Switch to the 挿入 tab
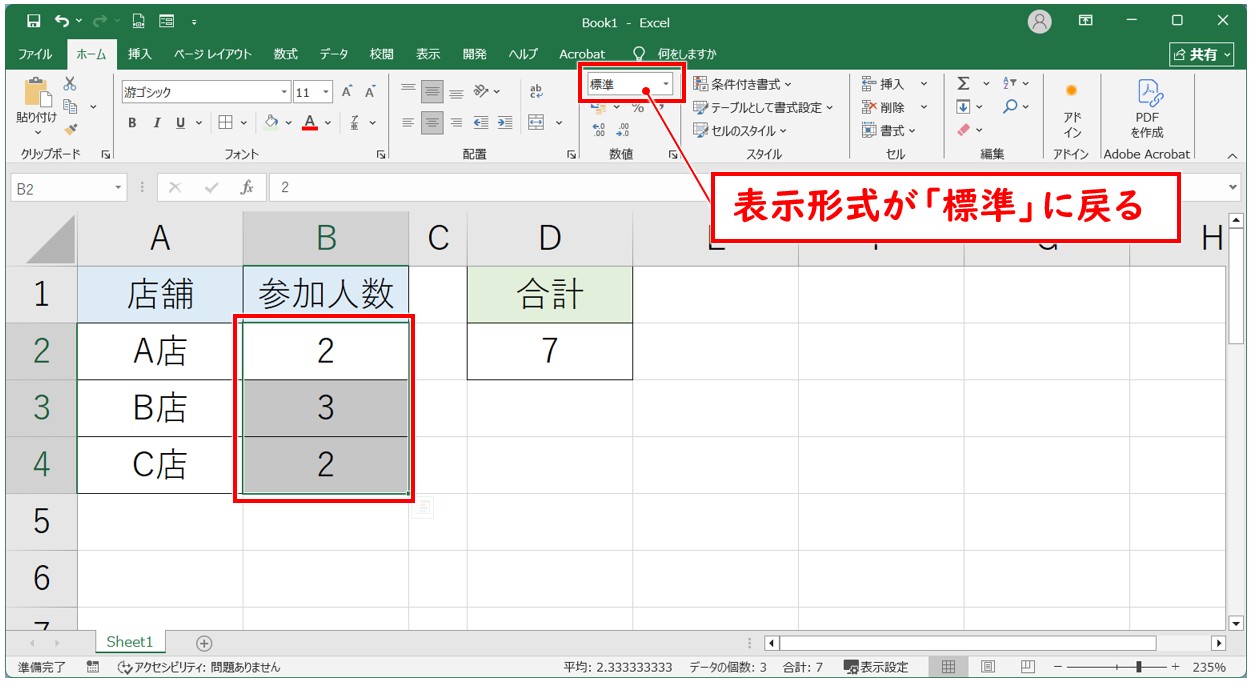 coord(140,54)
